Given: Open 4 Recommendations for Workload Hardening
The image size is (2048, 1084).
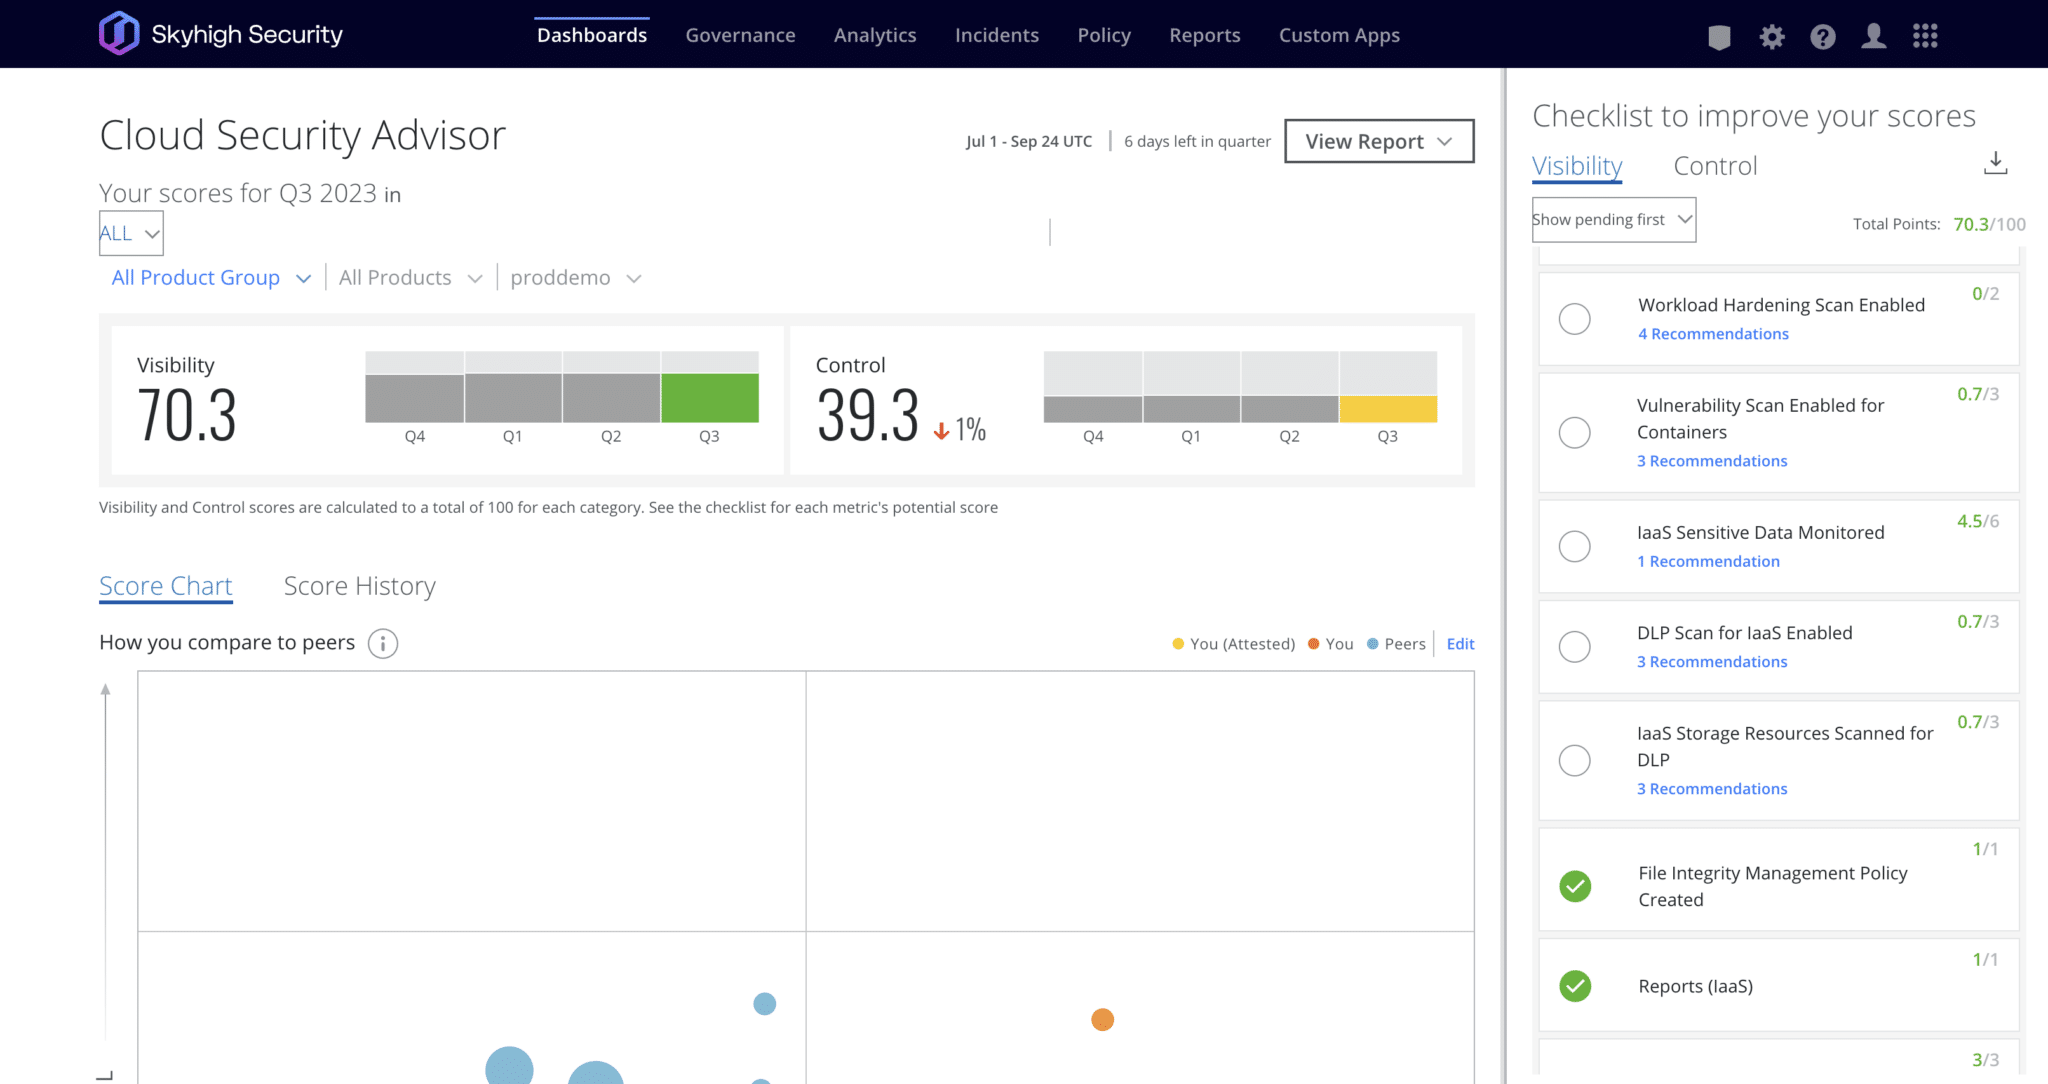Looking at the screenshot, I should (1712, 334).
